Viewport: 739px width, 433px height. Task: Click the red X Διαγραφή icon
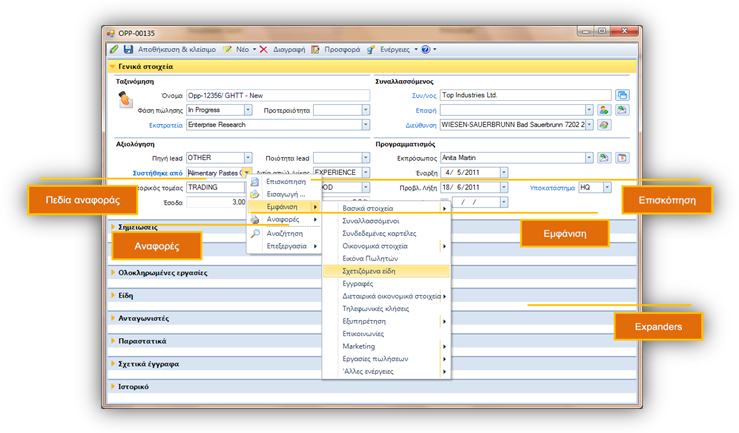point(263,49)
